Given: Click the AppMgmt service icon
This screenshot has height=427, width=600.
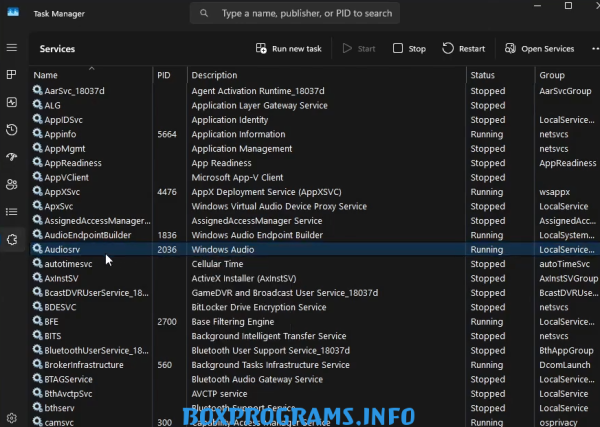Looking at the screenshot, I should (x=38, y=148).
